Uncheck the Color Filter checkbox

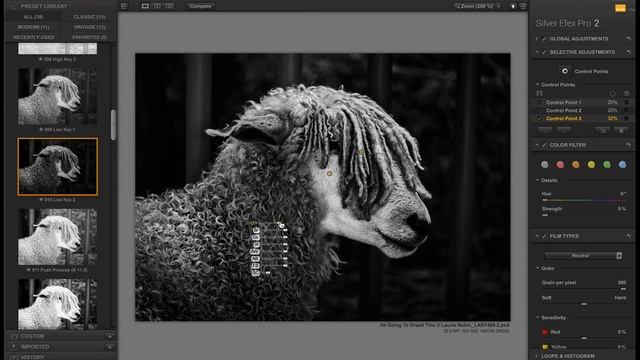tap(544, 145)
